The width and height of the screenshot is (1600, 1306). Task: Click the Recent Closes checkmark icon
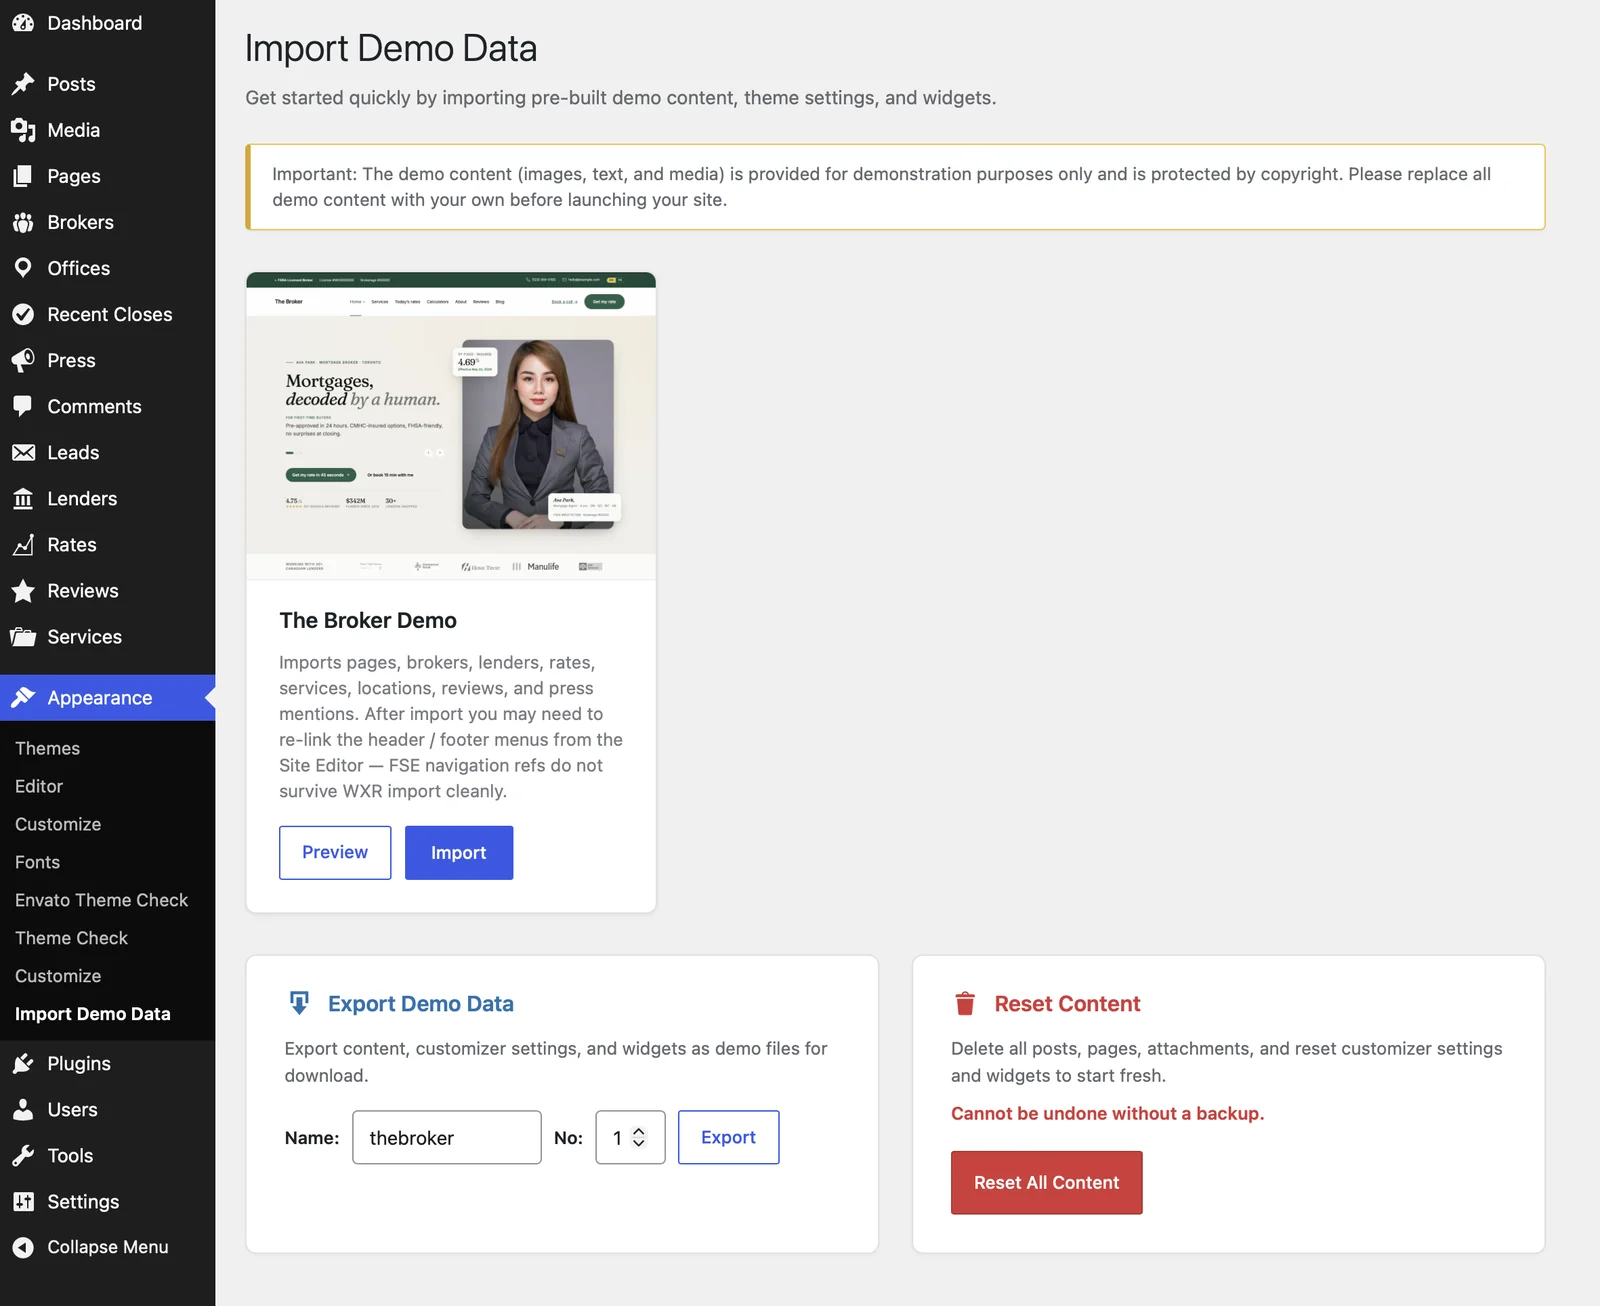(x=23, y=314)
